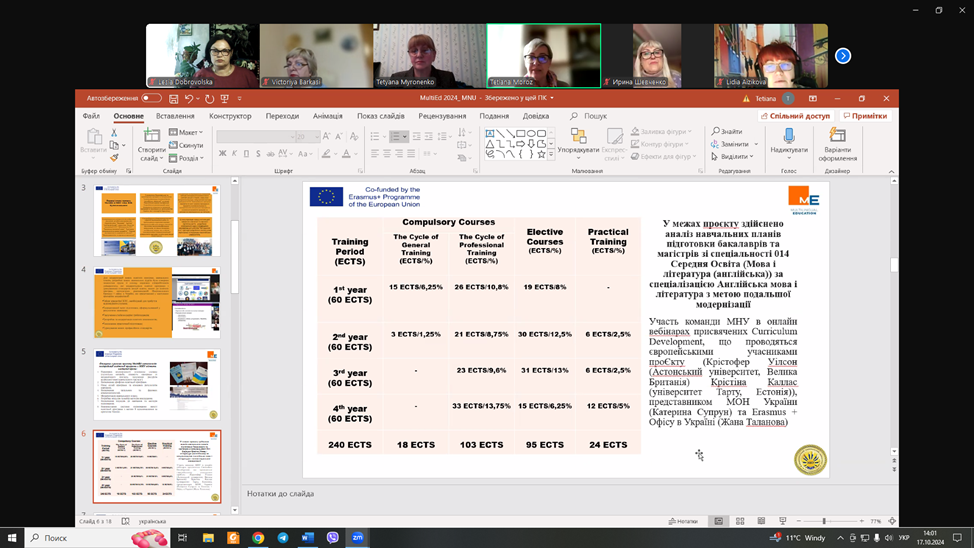
Task: Toggle normal view button in status bar
Action: point(718,521)
